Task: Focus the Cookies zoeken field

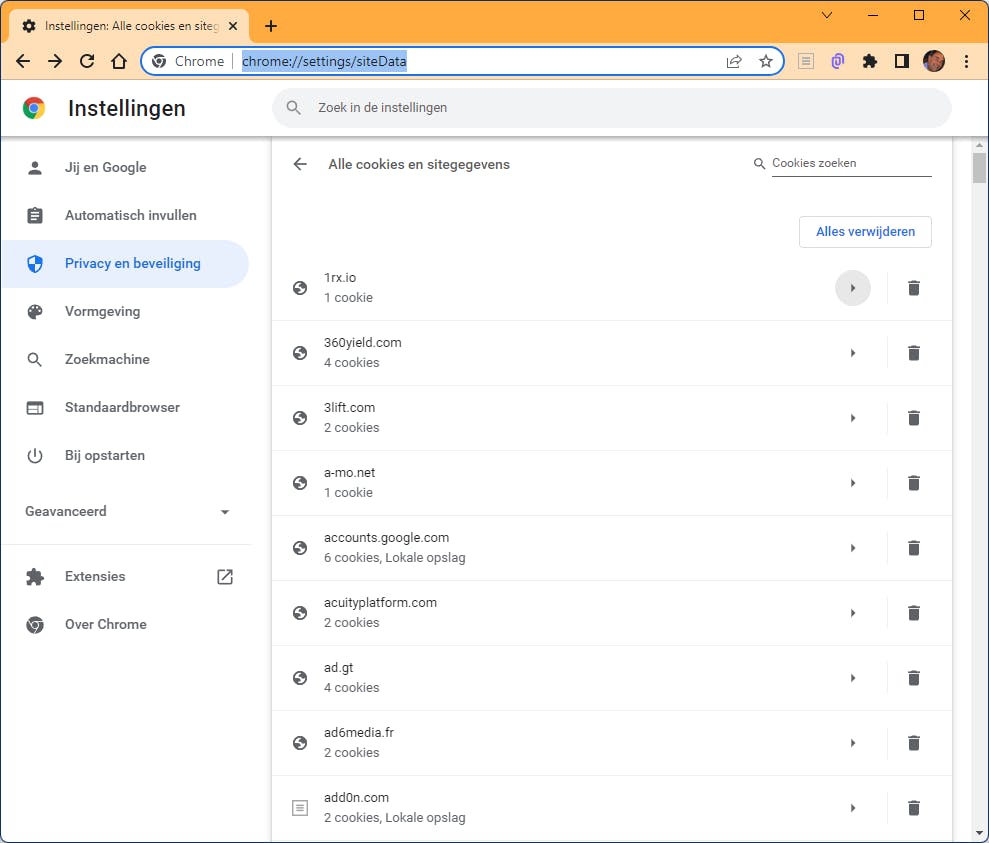Action: 850,163
